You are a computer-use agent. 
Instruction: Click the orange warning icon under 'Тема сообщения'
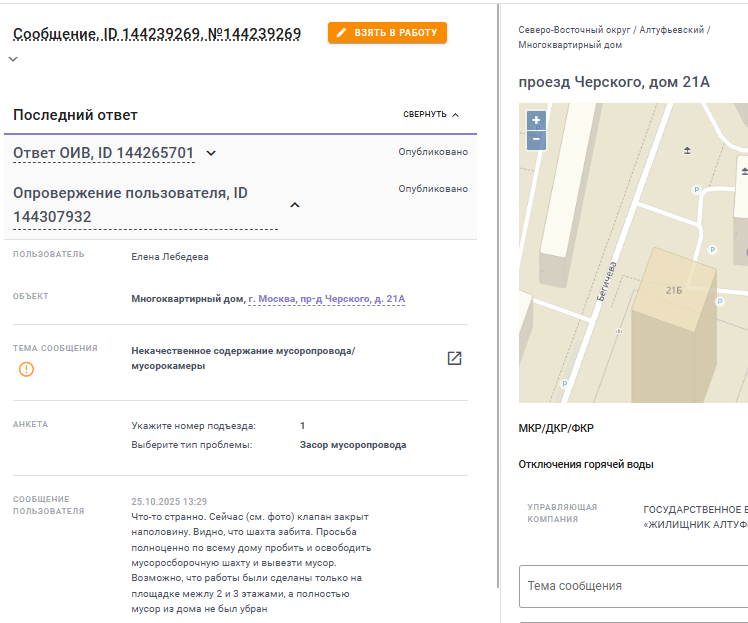pyautogui.click(x=26, y=369)
